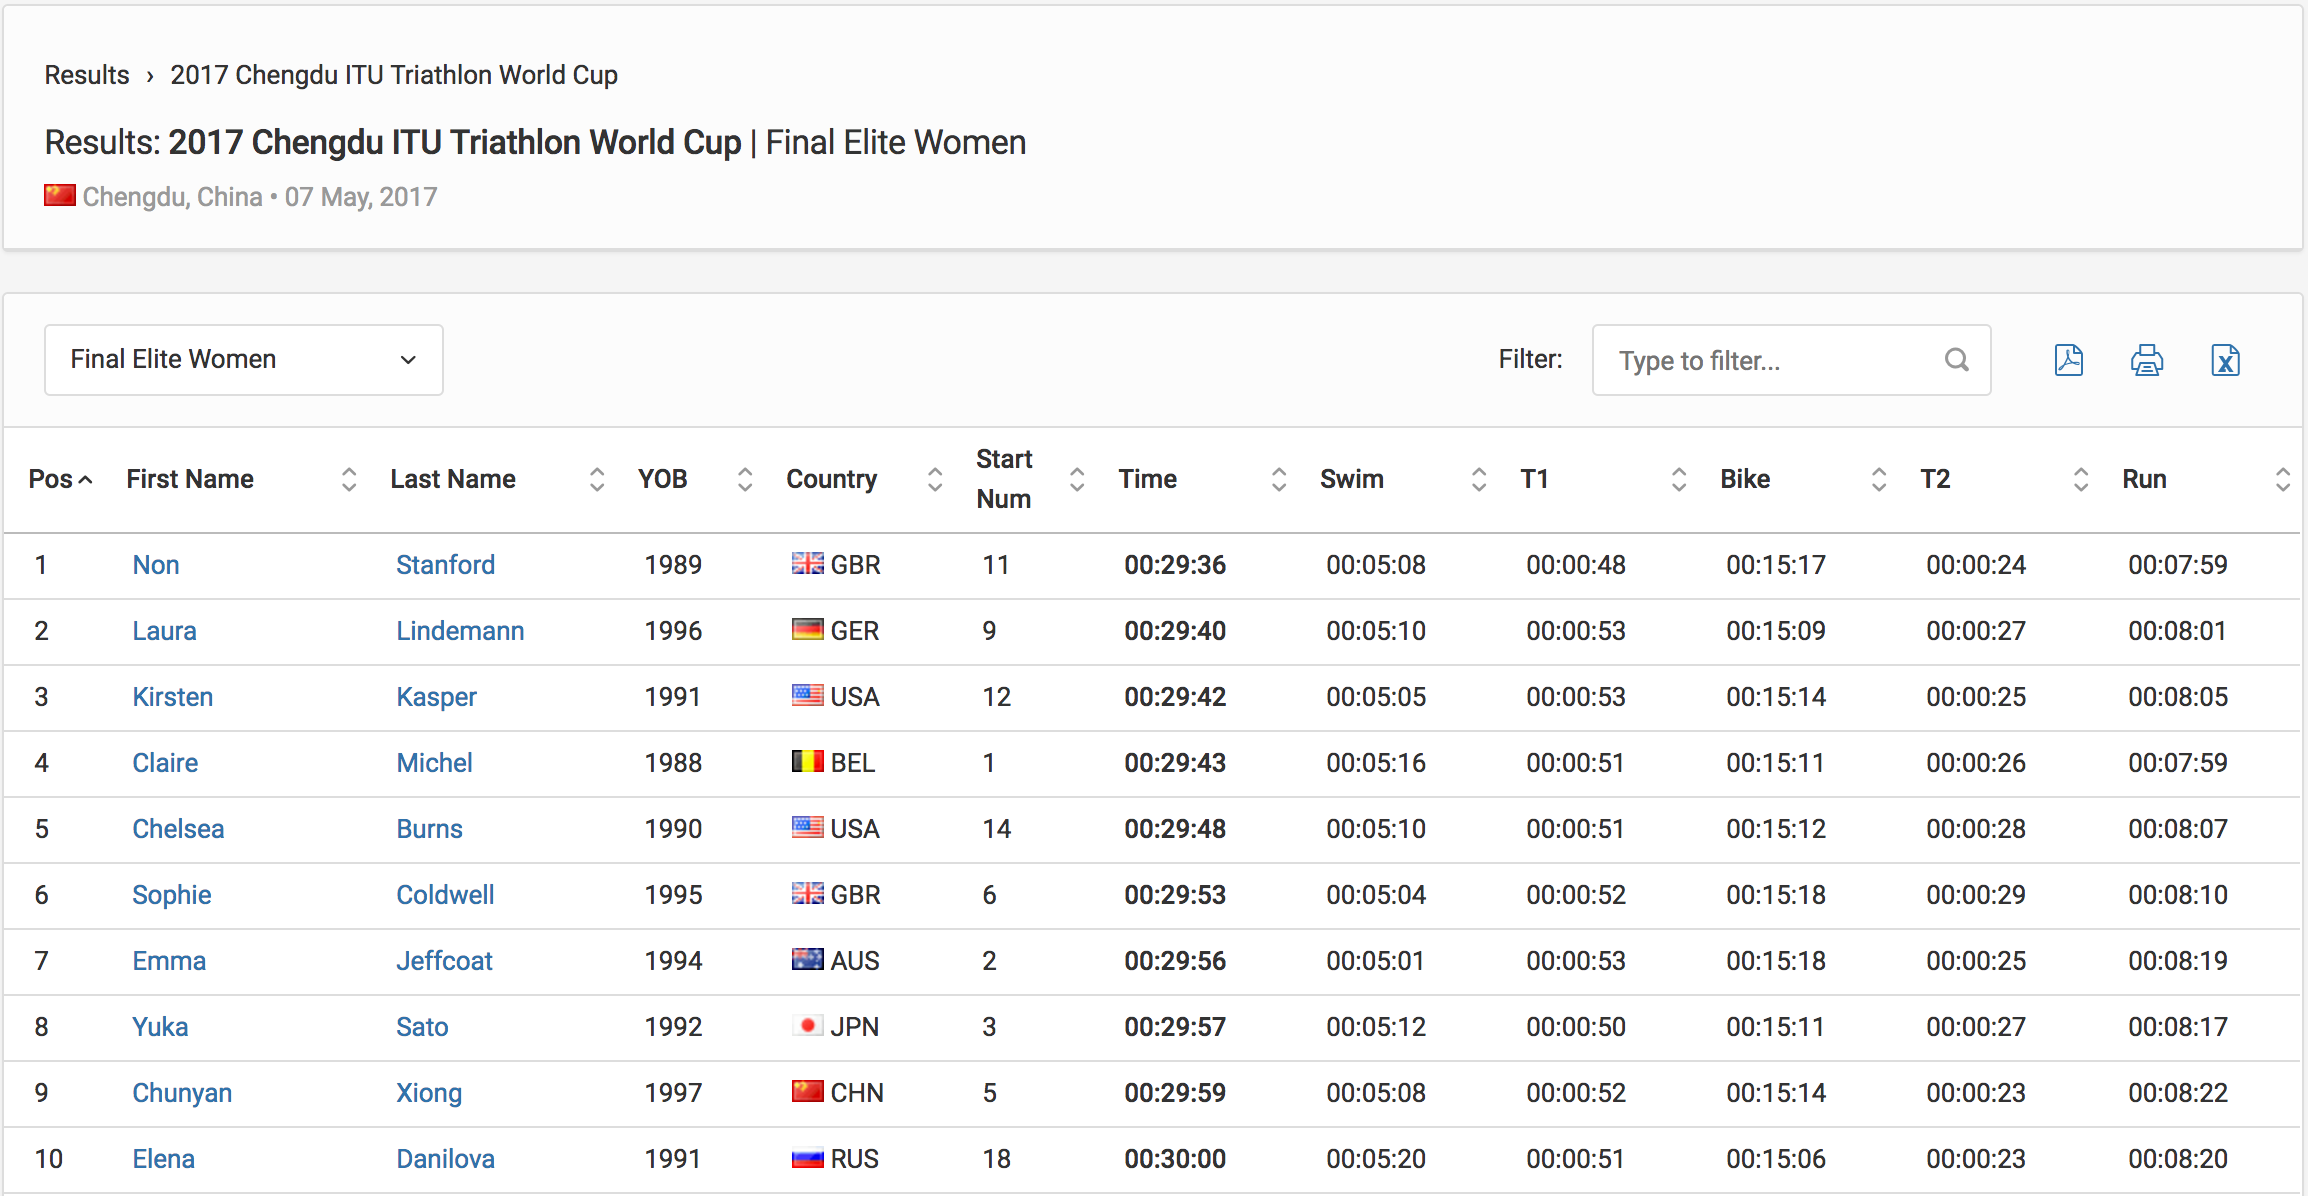Toggle sort on Run column
Screen dimensions: 2308x1196
tap(2282, 479)
